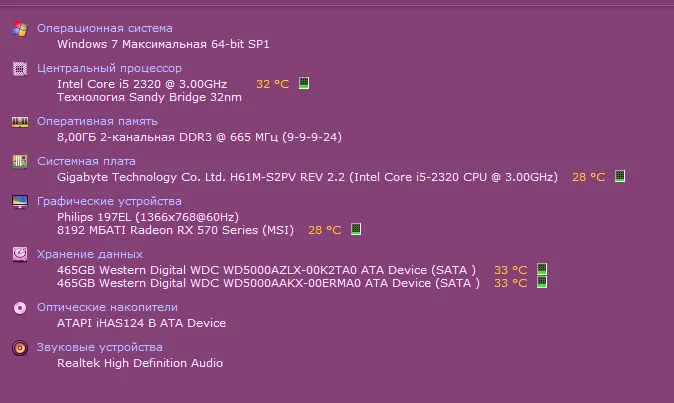Image resolution: width=674 pixels, height=403 pixels.
Task: Go to the Системная плата section
Action: click(x=86, y=161)
